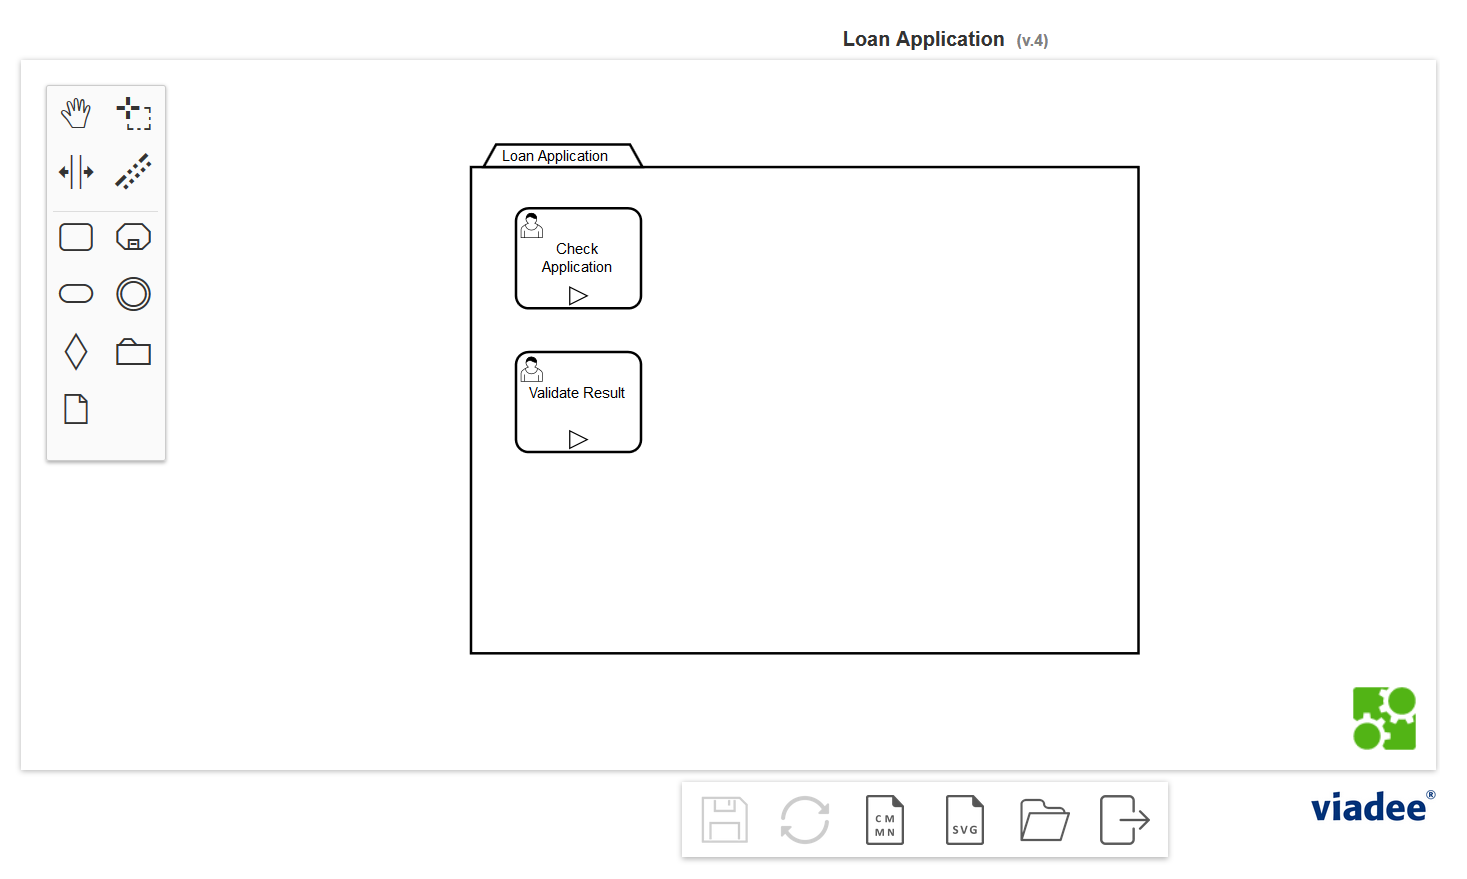Click the reload/refresh diagram icon
The image size is (1467, 879).
(x=805, y=820)
